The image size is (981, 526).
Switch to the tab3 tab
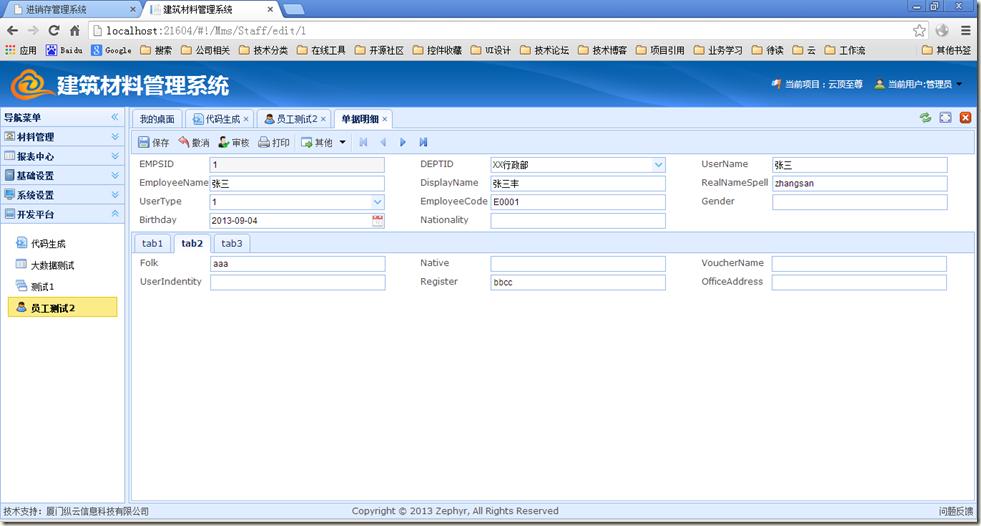tap(232, 244)
